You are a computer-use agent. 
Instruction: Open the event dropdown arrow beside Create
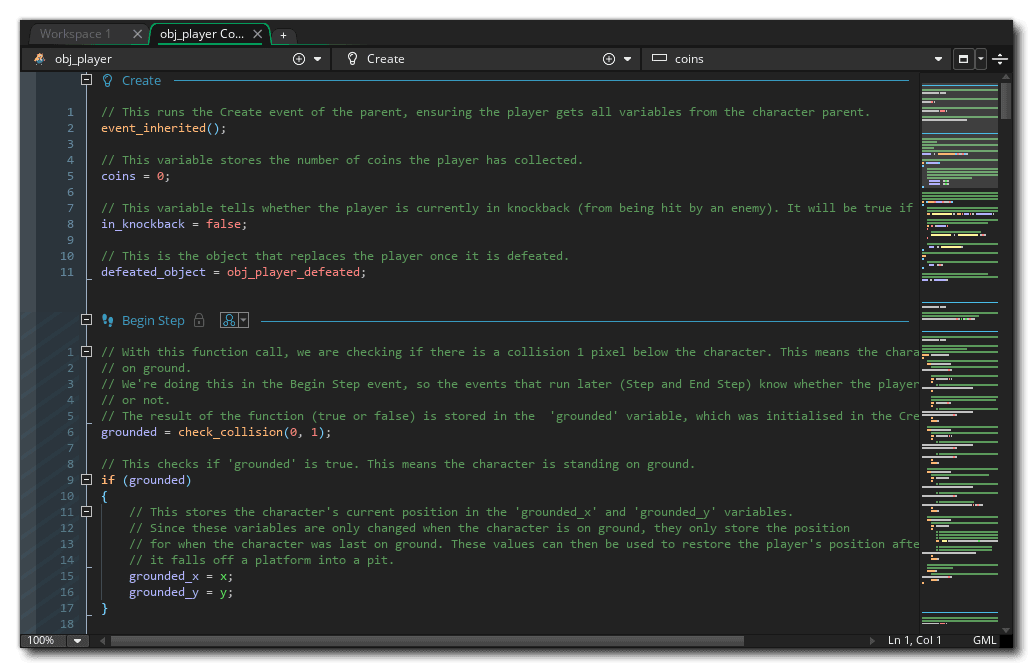pyautogui.click(x=627, y=59)
